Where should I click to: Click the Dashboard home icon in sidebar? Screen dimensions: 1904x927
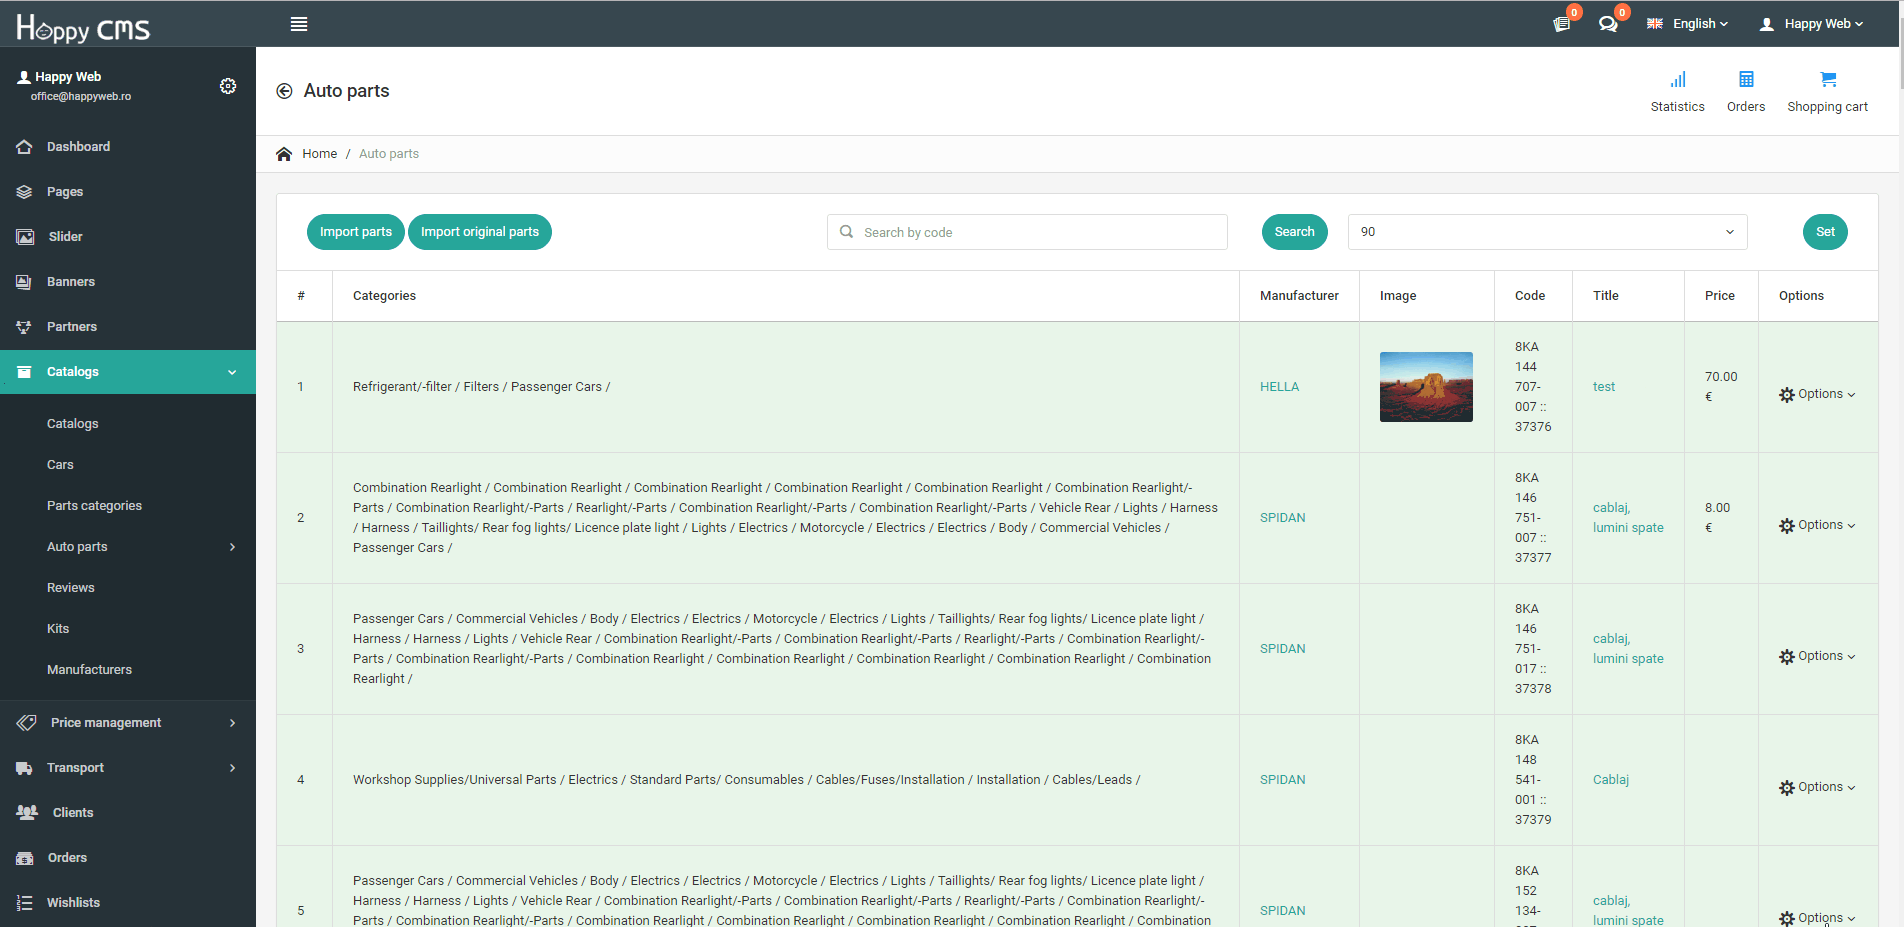click(x=24, y=147)
